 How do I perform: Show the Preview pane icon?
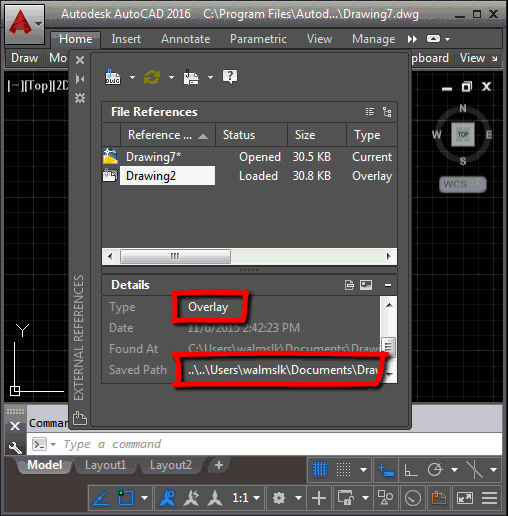366,285
